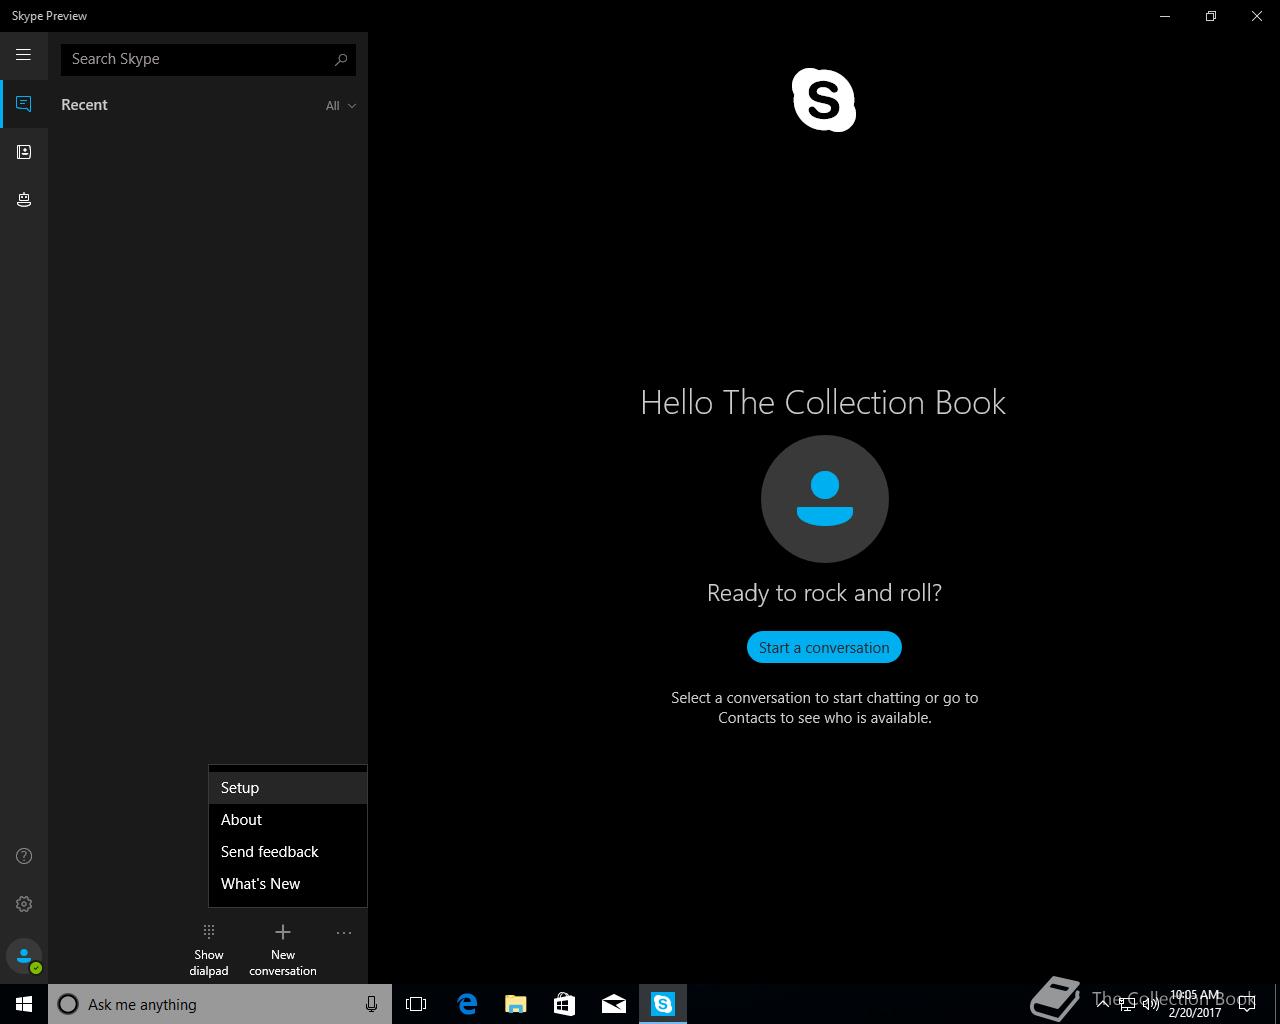Restore down the Skype Preview window
Screen dimensions: 1280x1024
pyautogui.click(x=1211, y=16)
